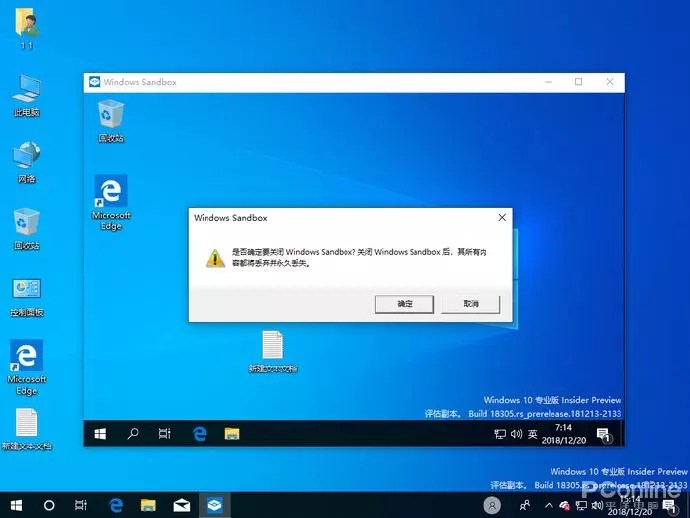Open the sandbox Recycle Bin icon
Image resolution: width=690 pixels, height=518 pixels.
point(111,121)
